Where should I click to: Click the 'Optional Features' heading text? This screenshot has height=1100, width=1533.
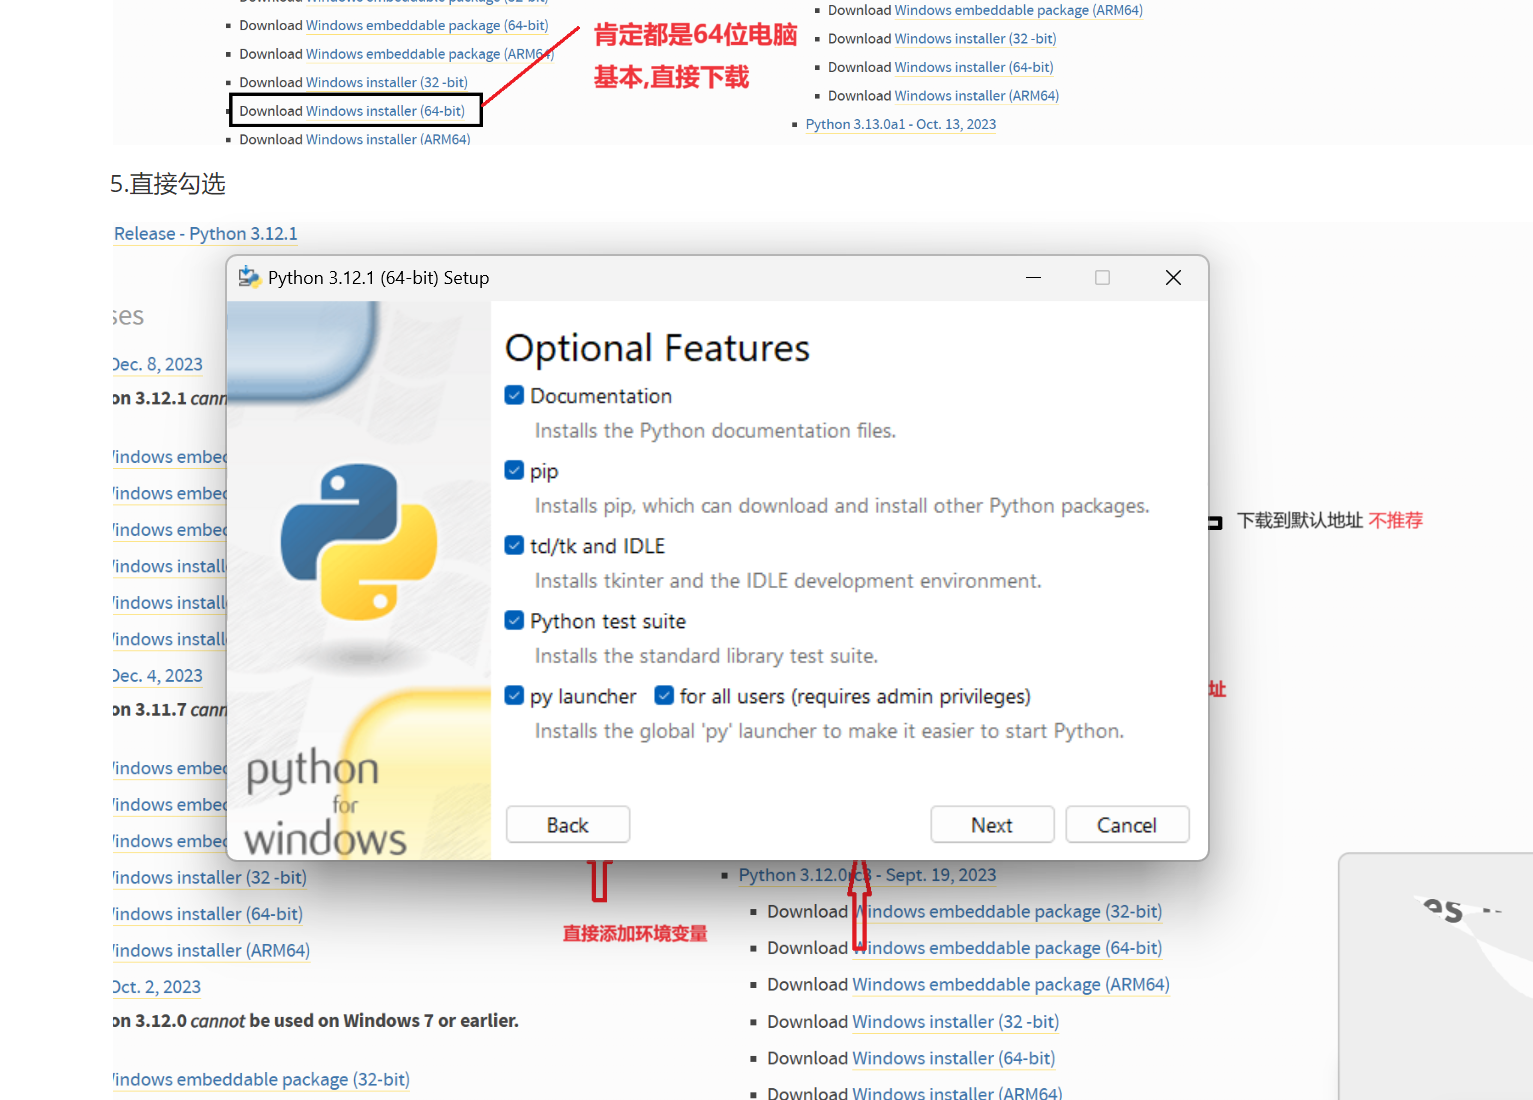click(657, 348)
